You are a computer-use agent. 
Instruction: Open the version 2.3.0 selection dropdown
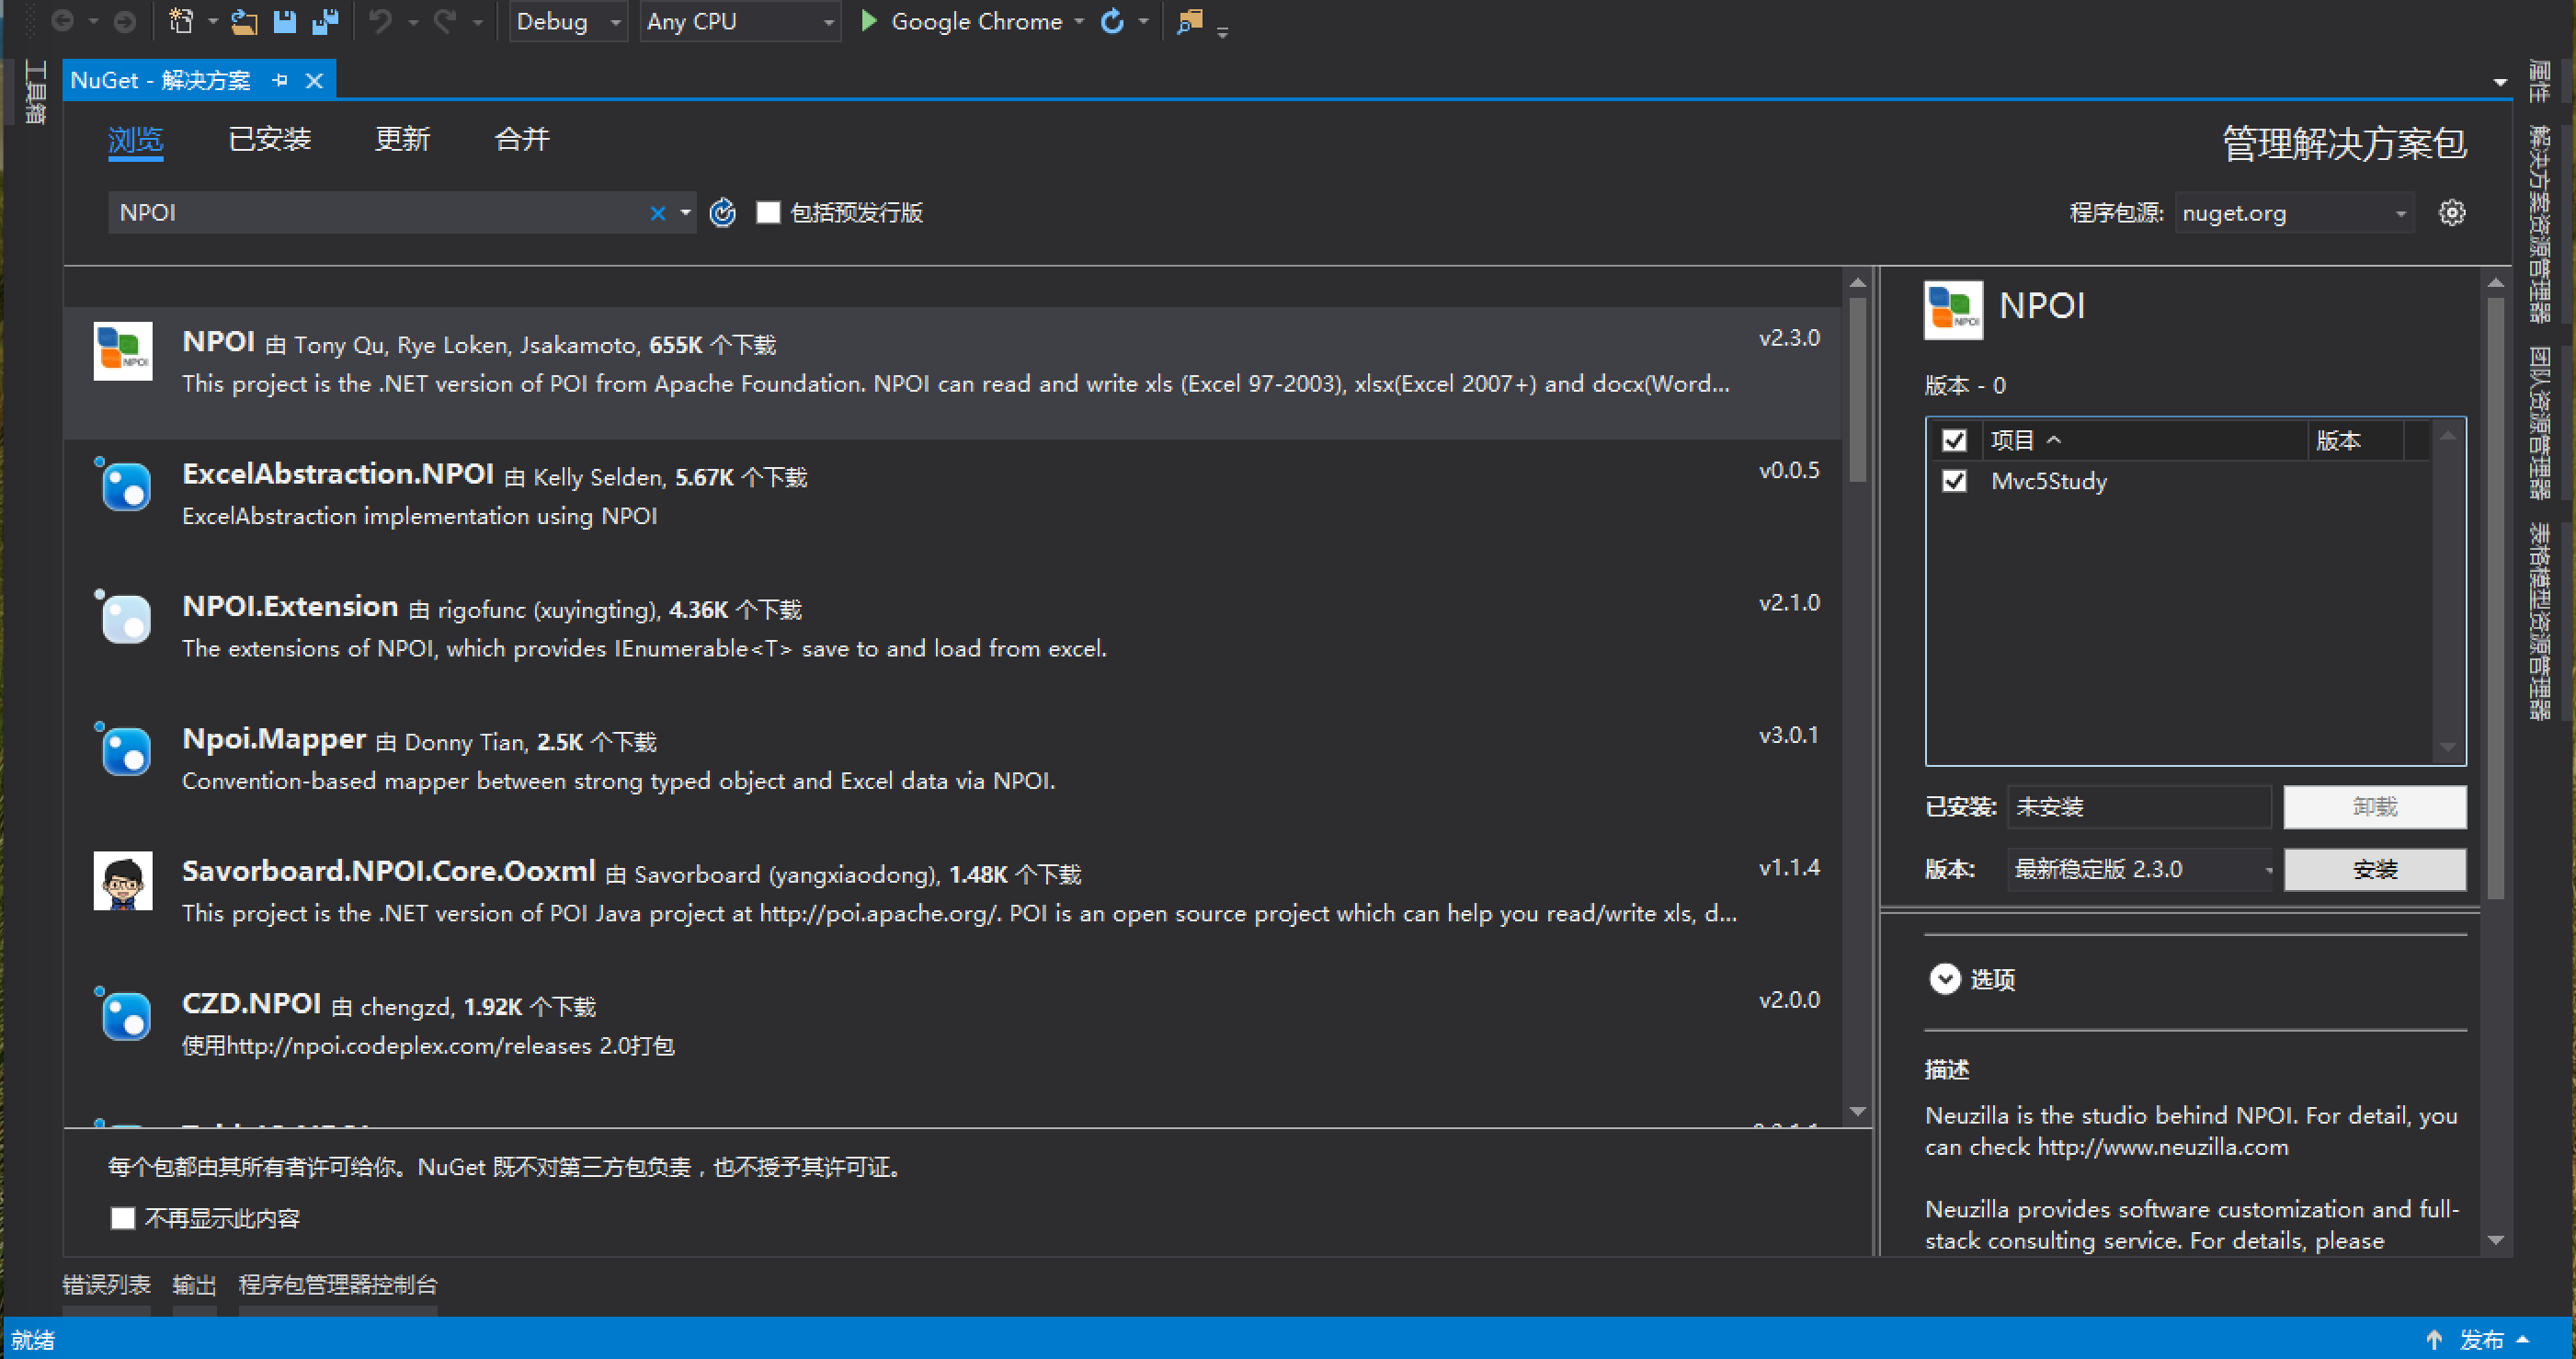point(2140,869)
